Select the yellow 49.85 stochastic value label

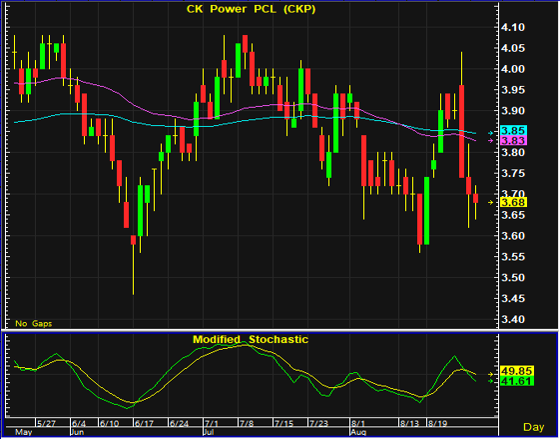[x=517, y=370]
